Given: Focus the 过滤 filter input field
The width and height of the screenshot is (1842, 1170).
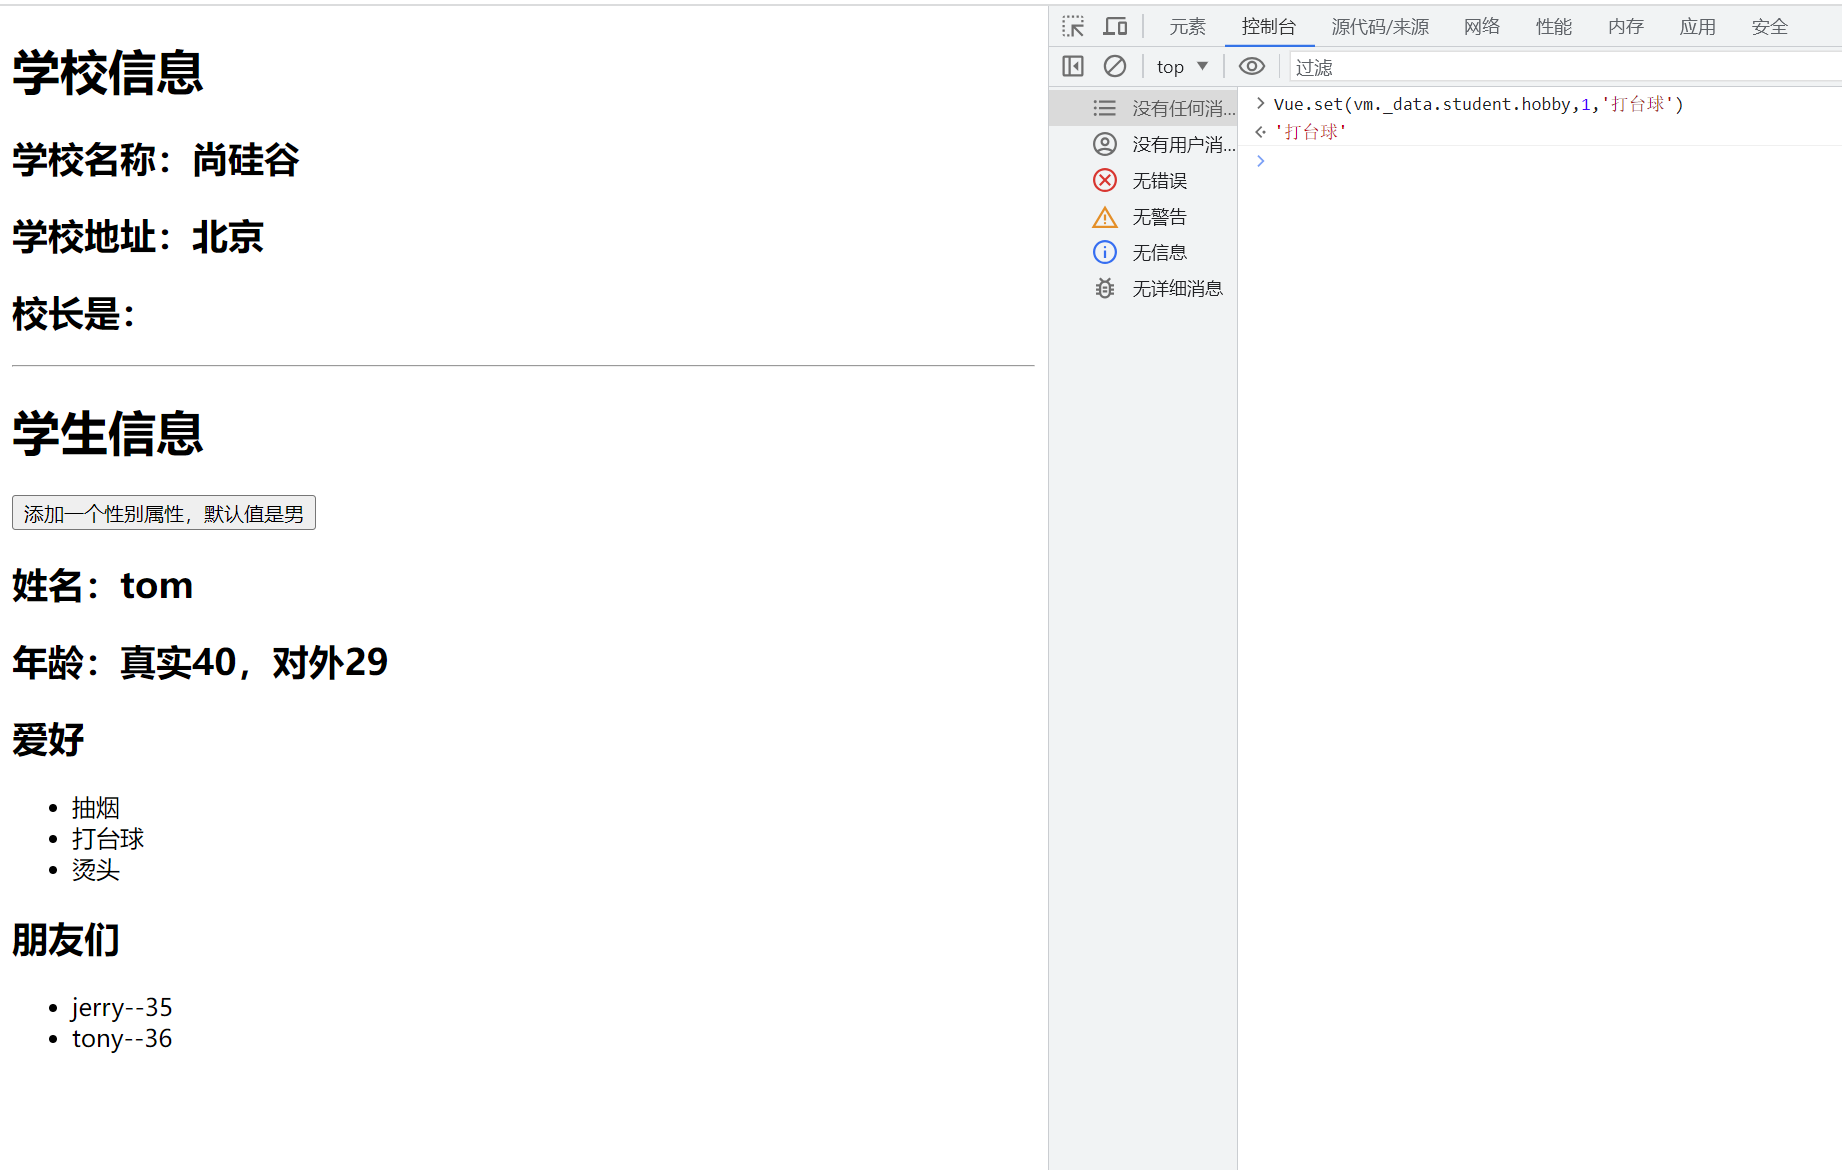Looking at the screenshot, I should [1565, 67].
